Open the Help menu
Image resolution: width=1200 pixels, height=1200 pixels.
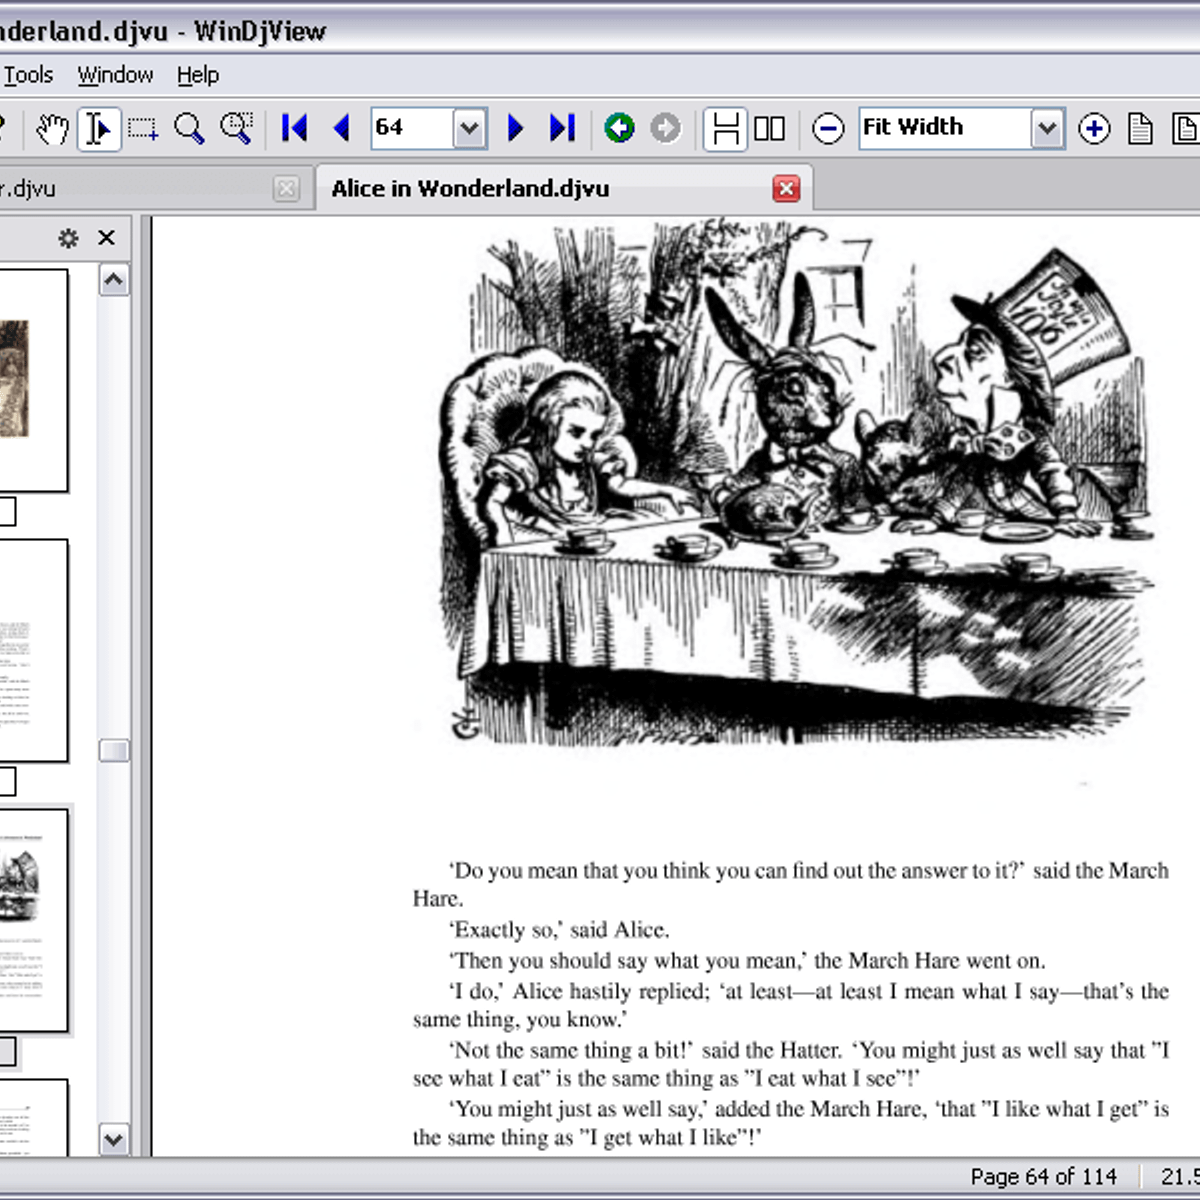tap(197, 75)
